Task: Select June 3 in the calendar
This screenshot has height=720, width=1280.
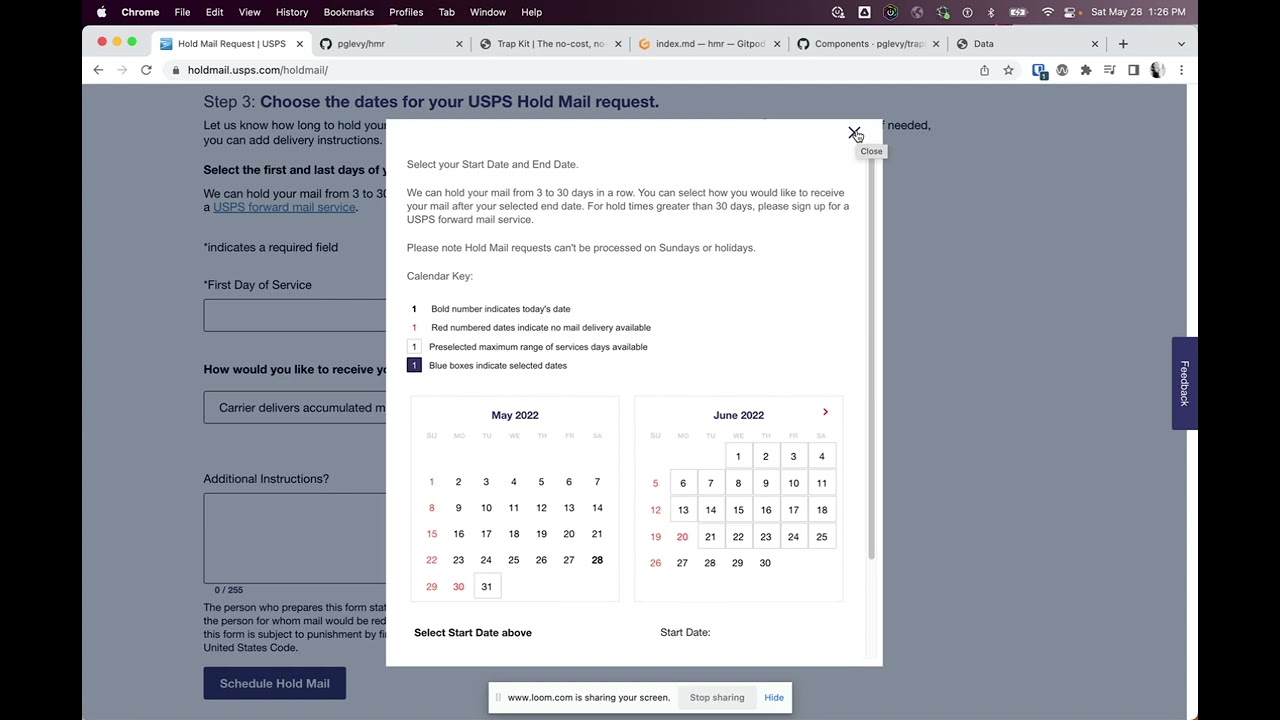Action: coord(793,456)
